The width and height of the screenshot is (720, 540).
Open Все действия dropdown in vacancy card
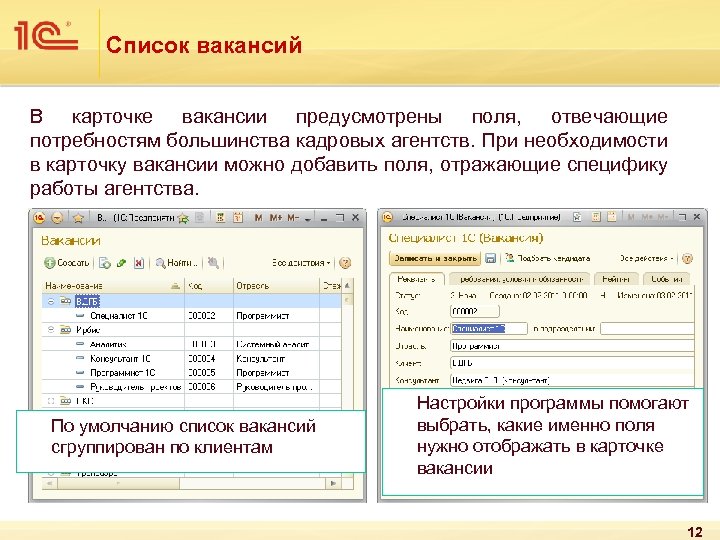647,259
